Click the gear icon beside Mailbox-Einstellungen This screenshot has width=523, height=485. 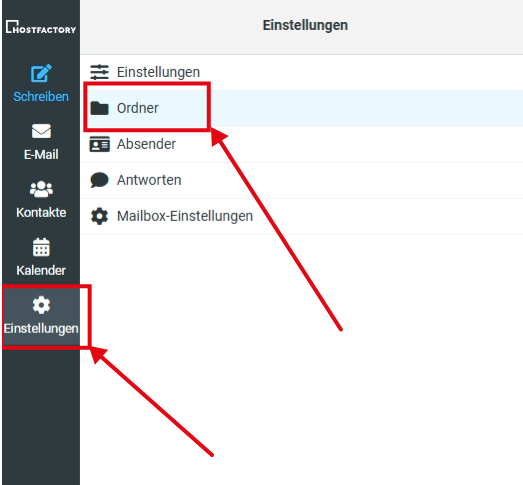(x=99, y=216)
